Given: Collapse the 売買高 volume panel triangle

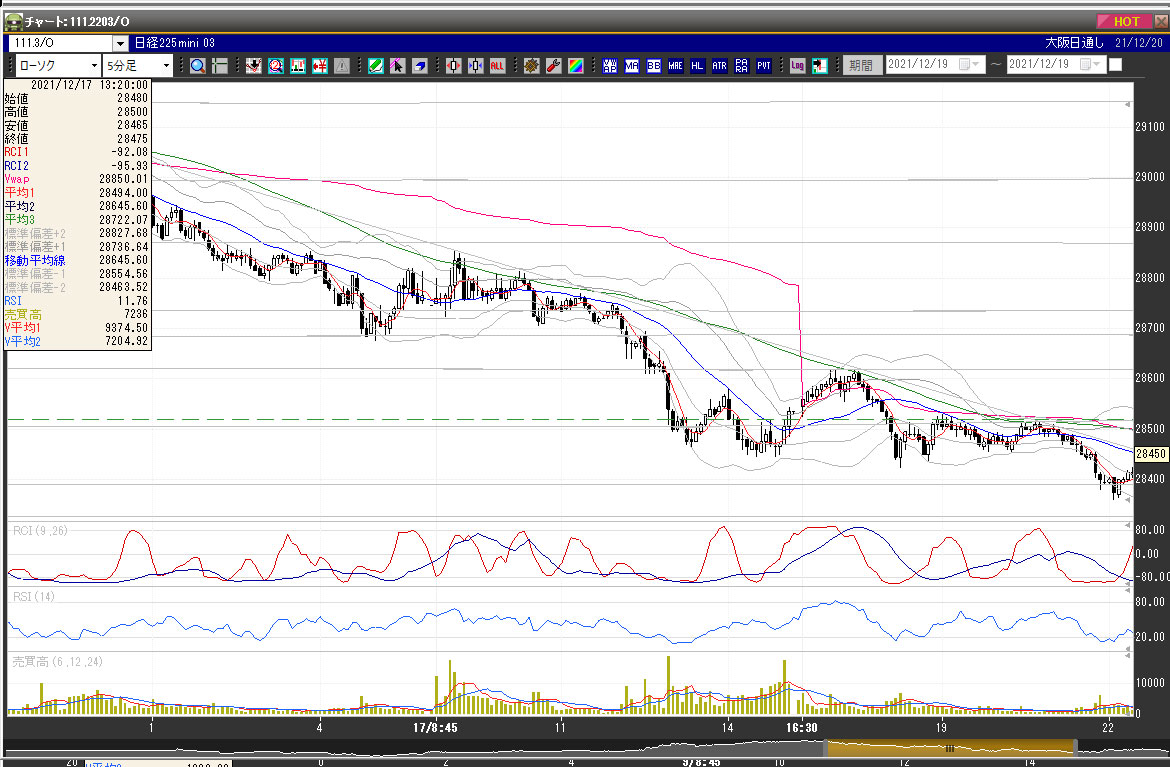Looking at the screenshot, I should pos(1127,654).
